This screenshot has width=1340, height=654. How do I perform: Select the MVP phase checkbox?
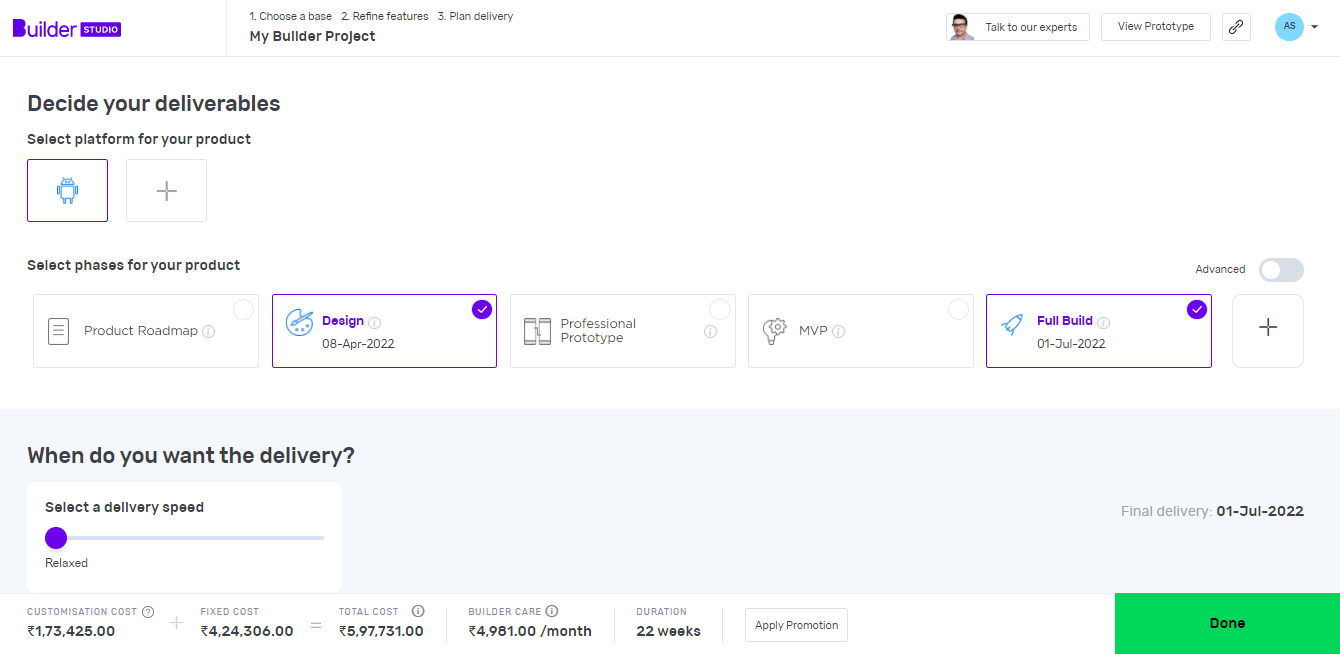click(x=959, y=309)
